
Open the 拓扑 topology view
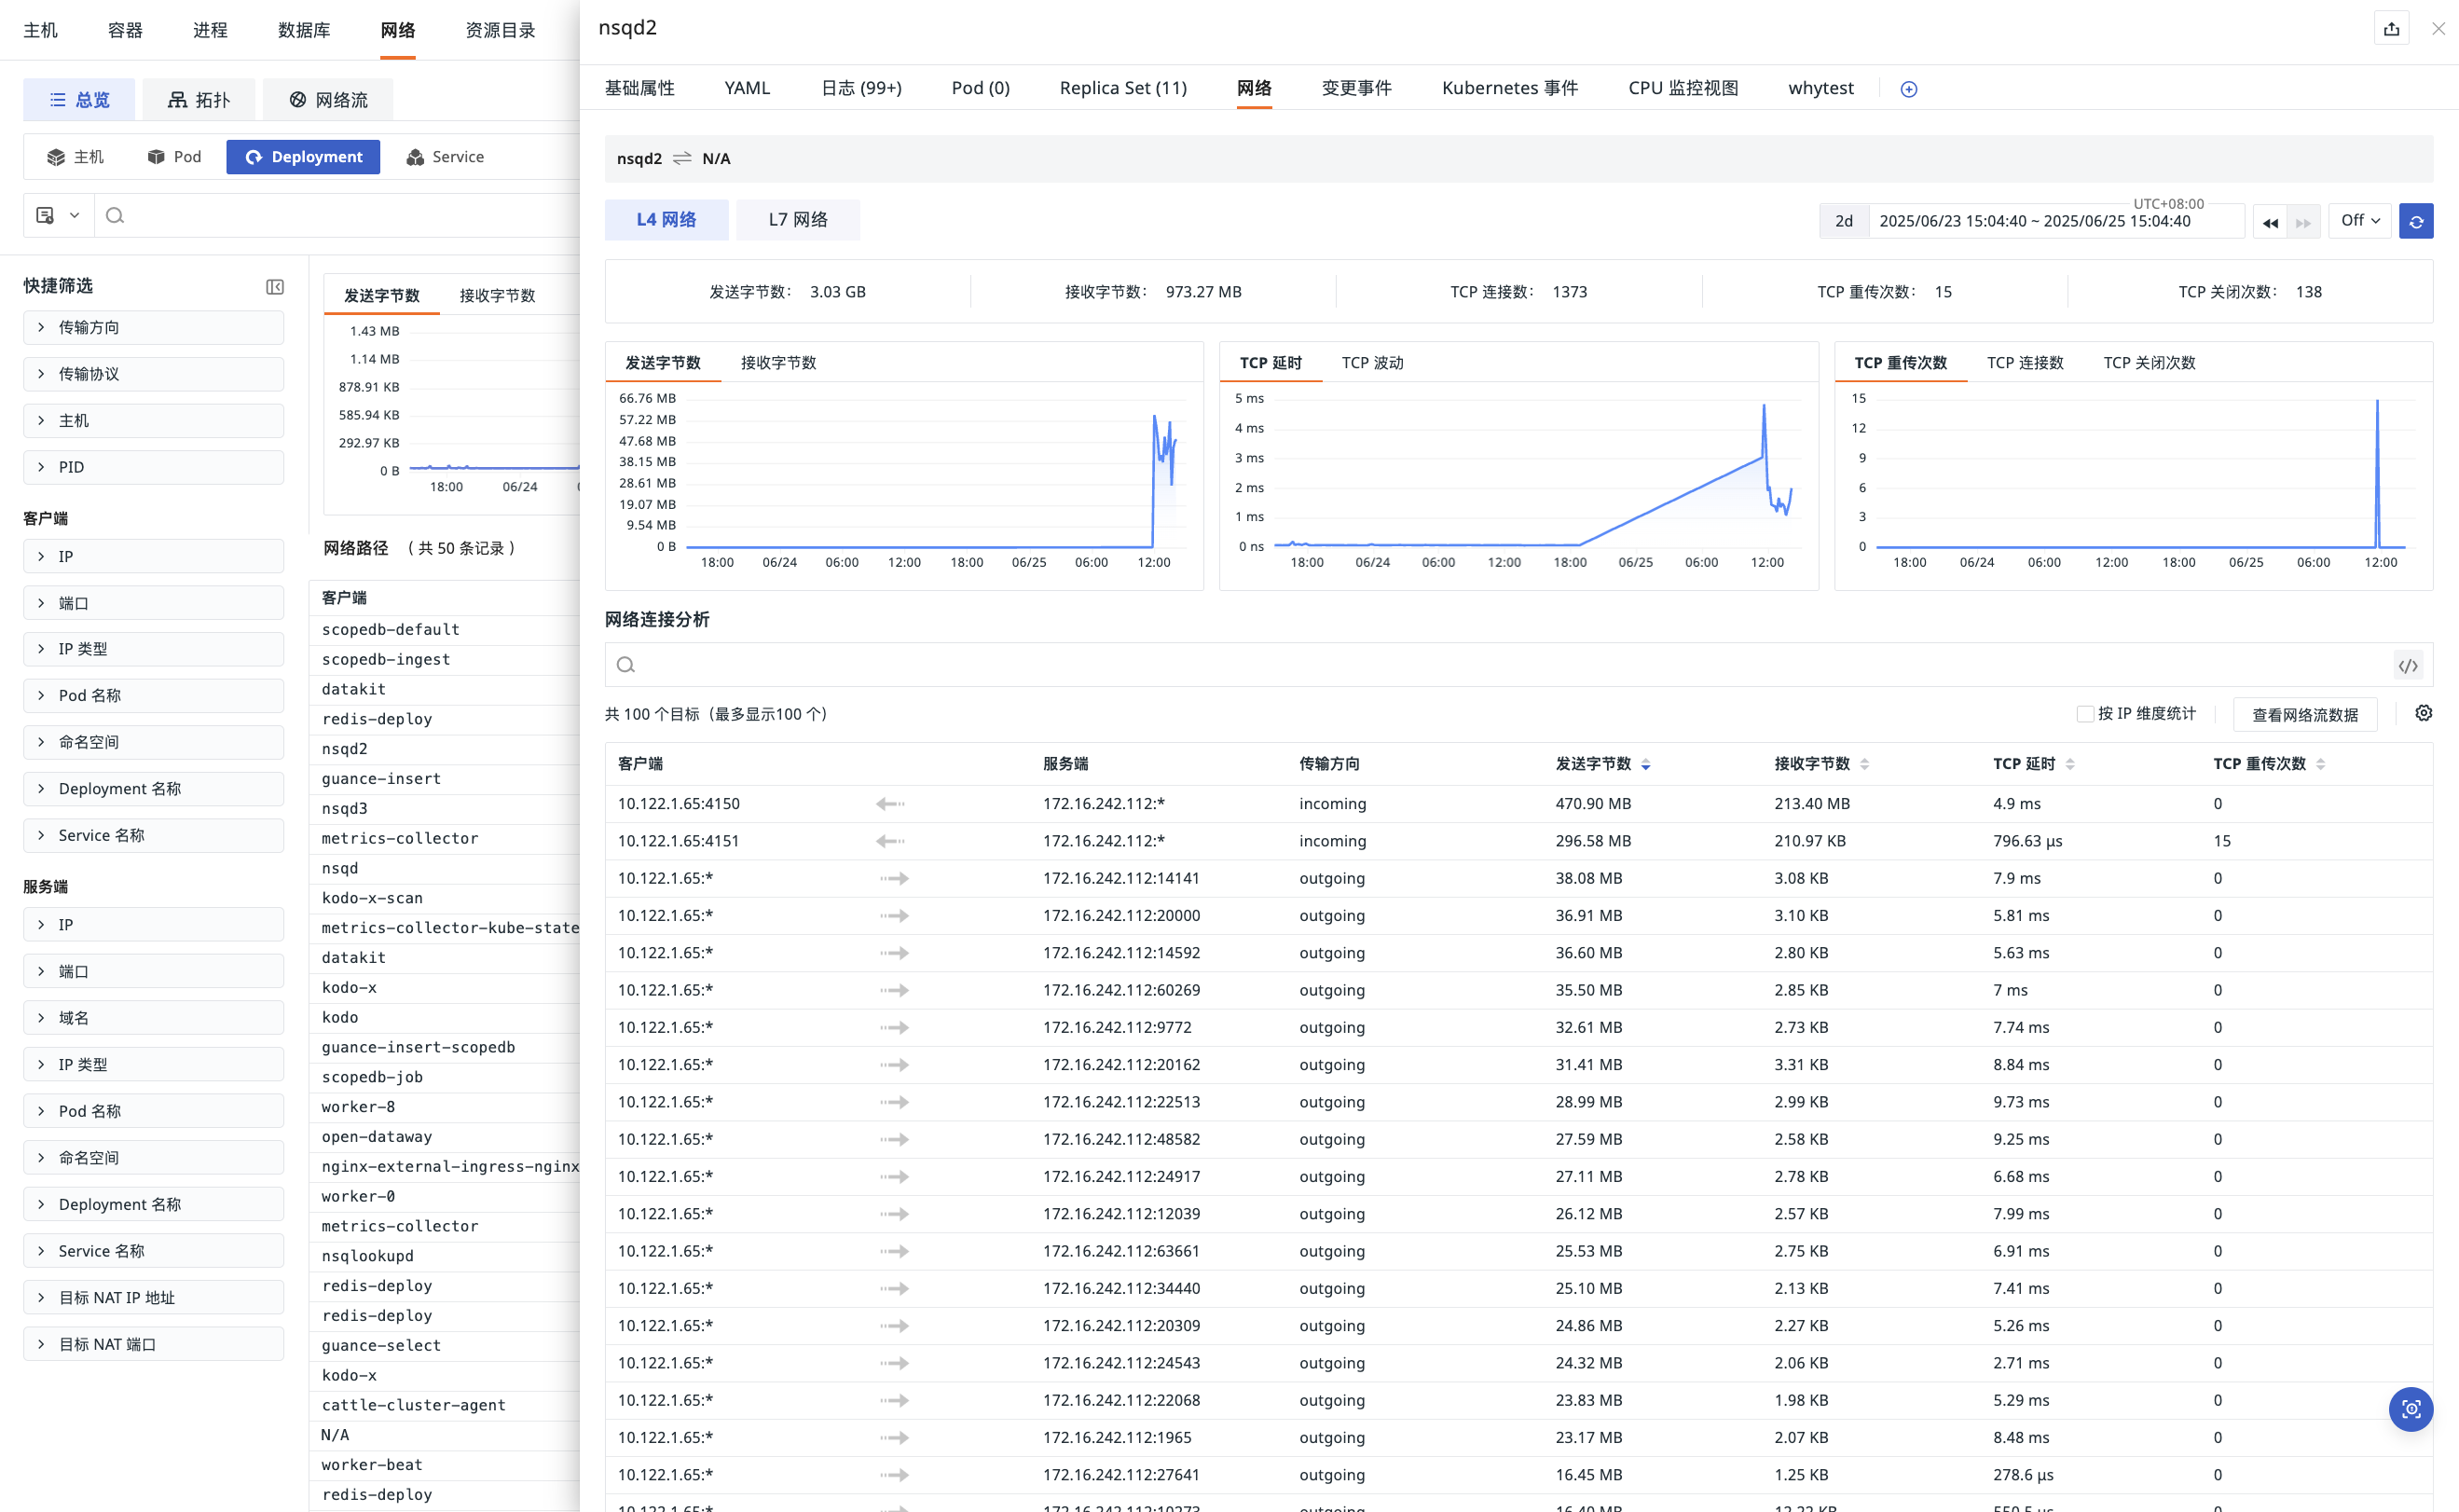[x=199, y=99]
